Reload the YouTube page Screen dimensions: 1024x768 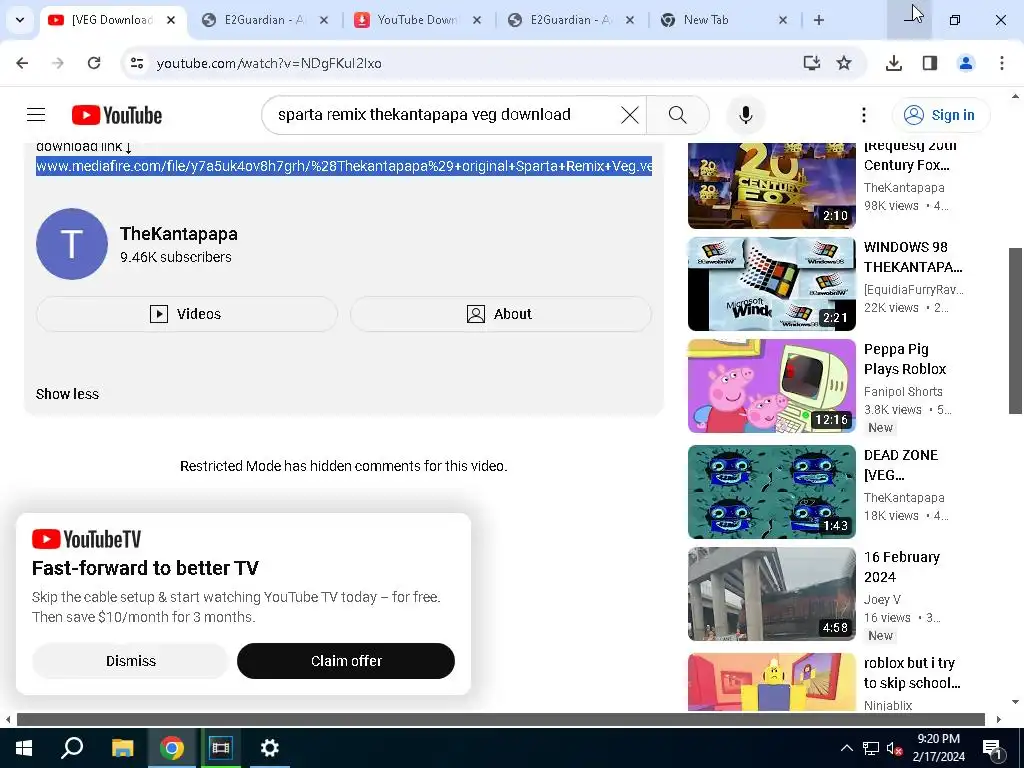pyautogui.click(x=94, y=63)
